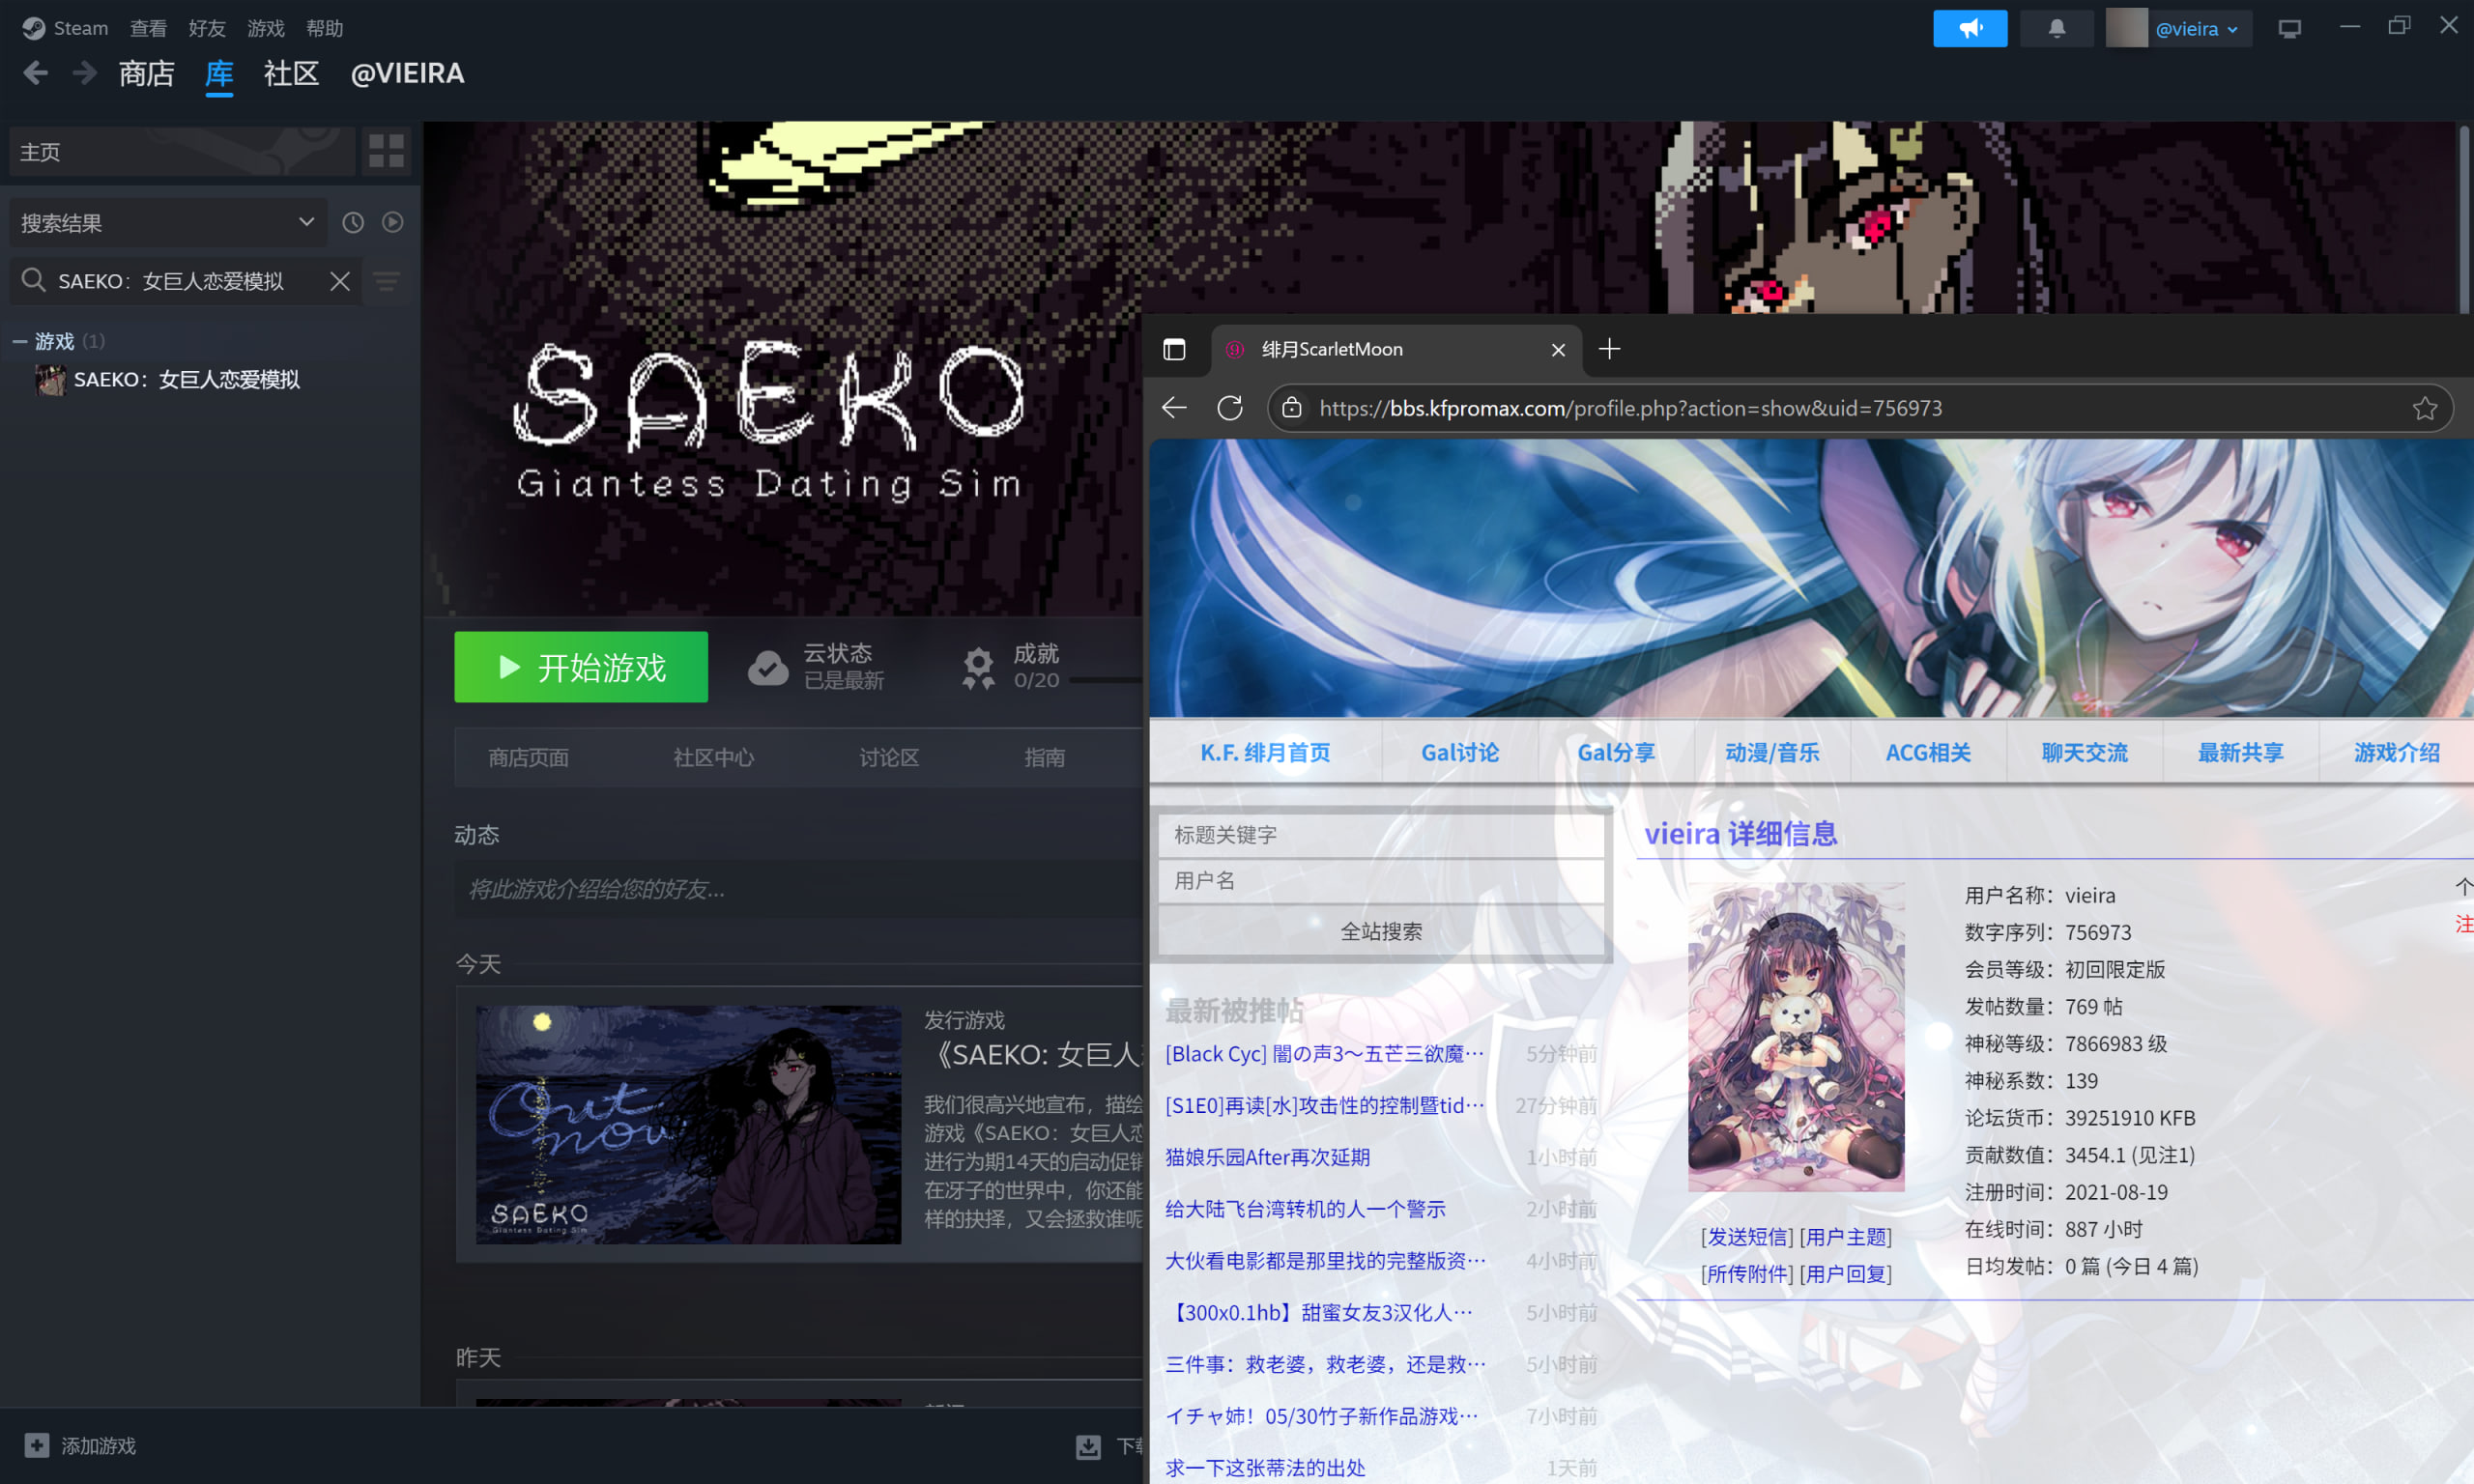Switch to Big Picture mode monitor icon
Screen dimensions: 2474x1484
point(2289,28)
